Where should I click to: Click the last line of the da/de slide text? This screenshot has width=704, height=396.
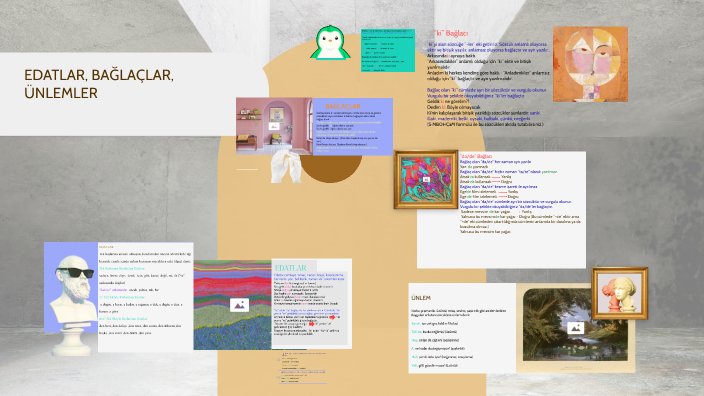[485, 232]
